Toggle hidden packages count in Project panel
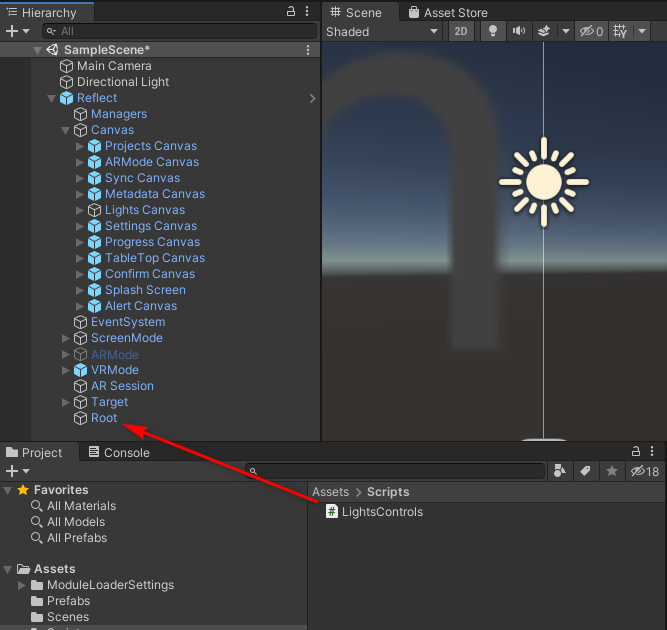667x630 pixels. coord(645,471)
